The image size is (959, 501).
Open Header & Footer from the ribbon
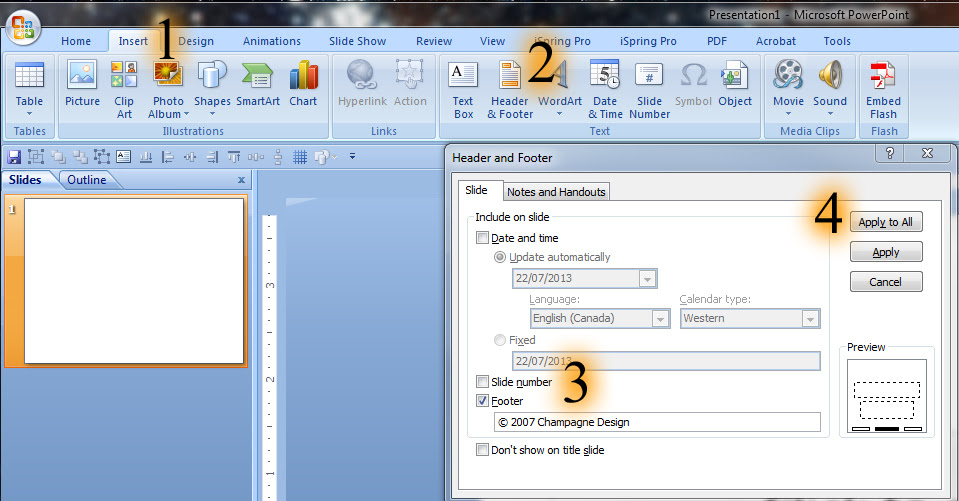[x=510, y=89]
